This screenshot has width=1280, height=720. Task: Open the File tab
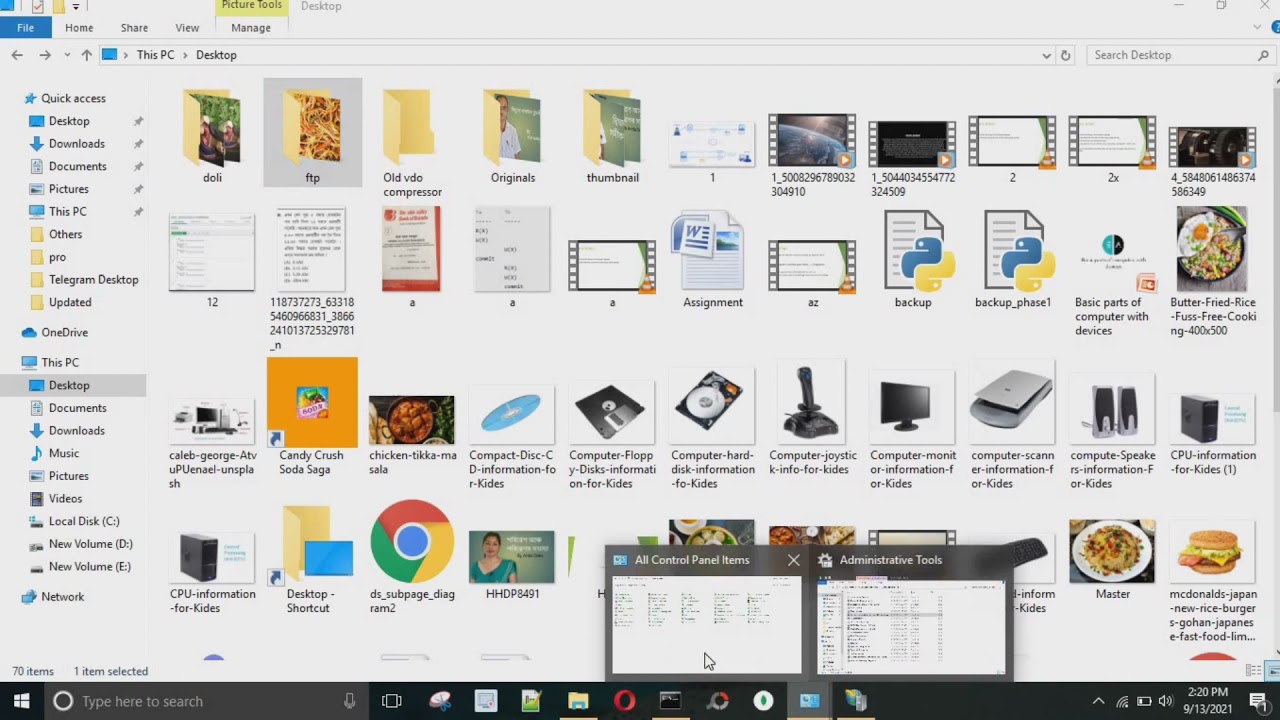(x=25, y=28)
